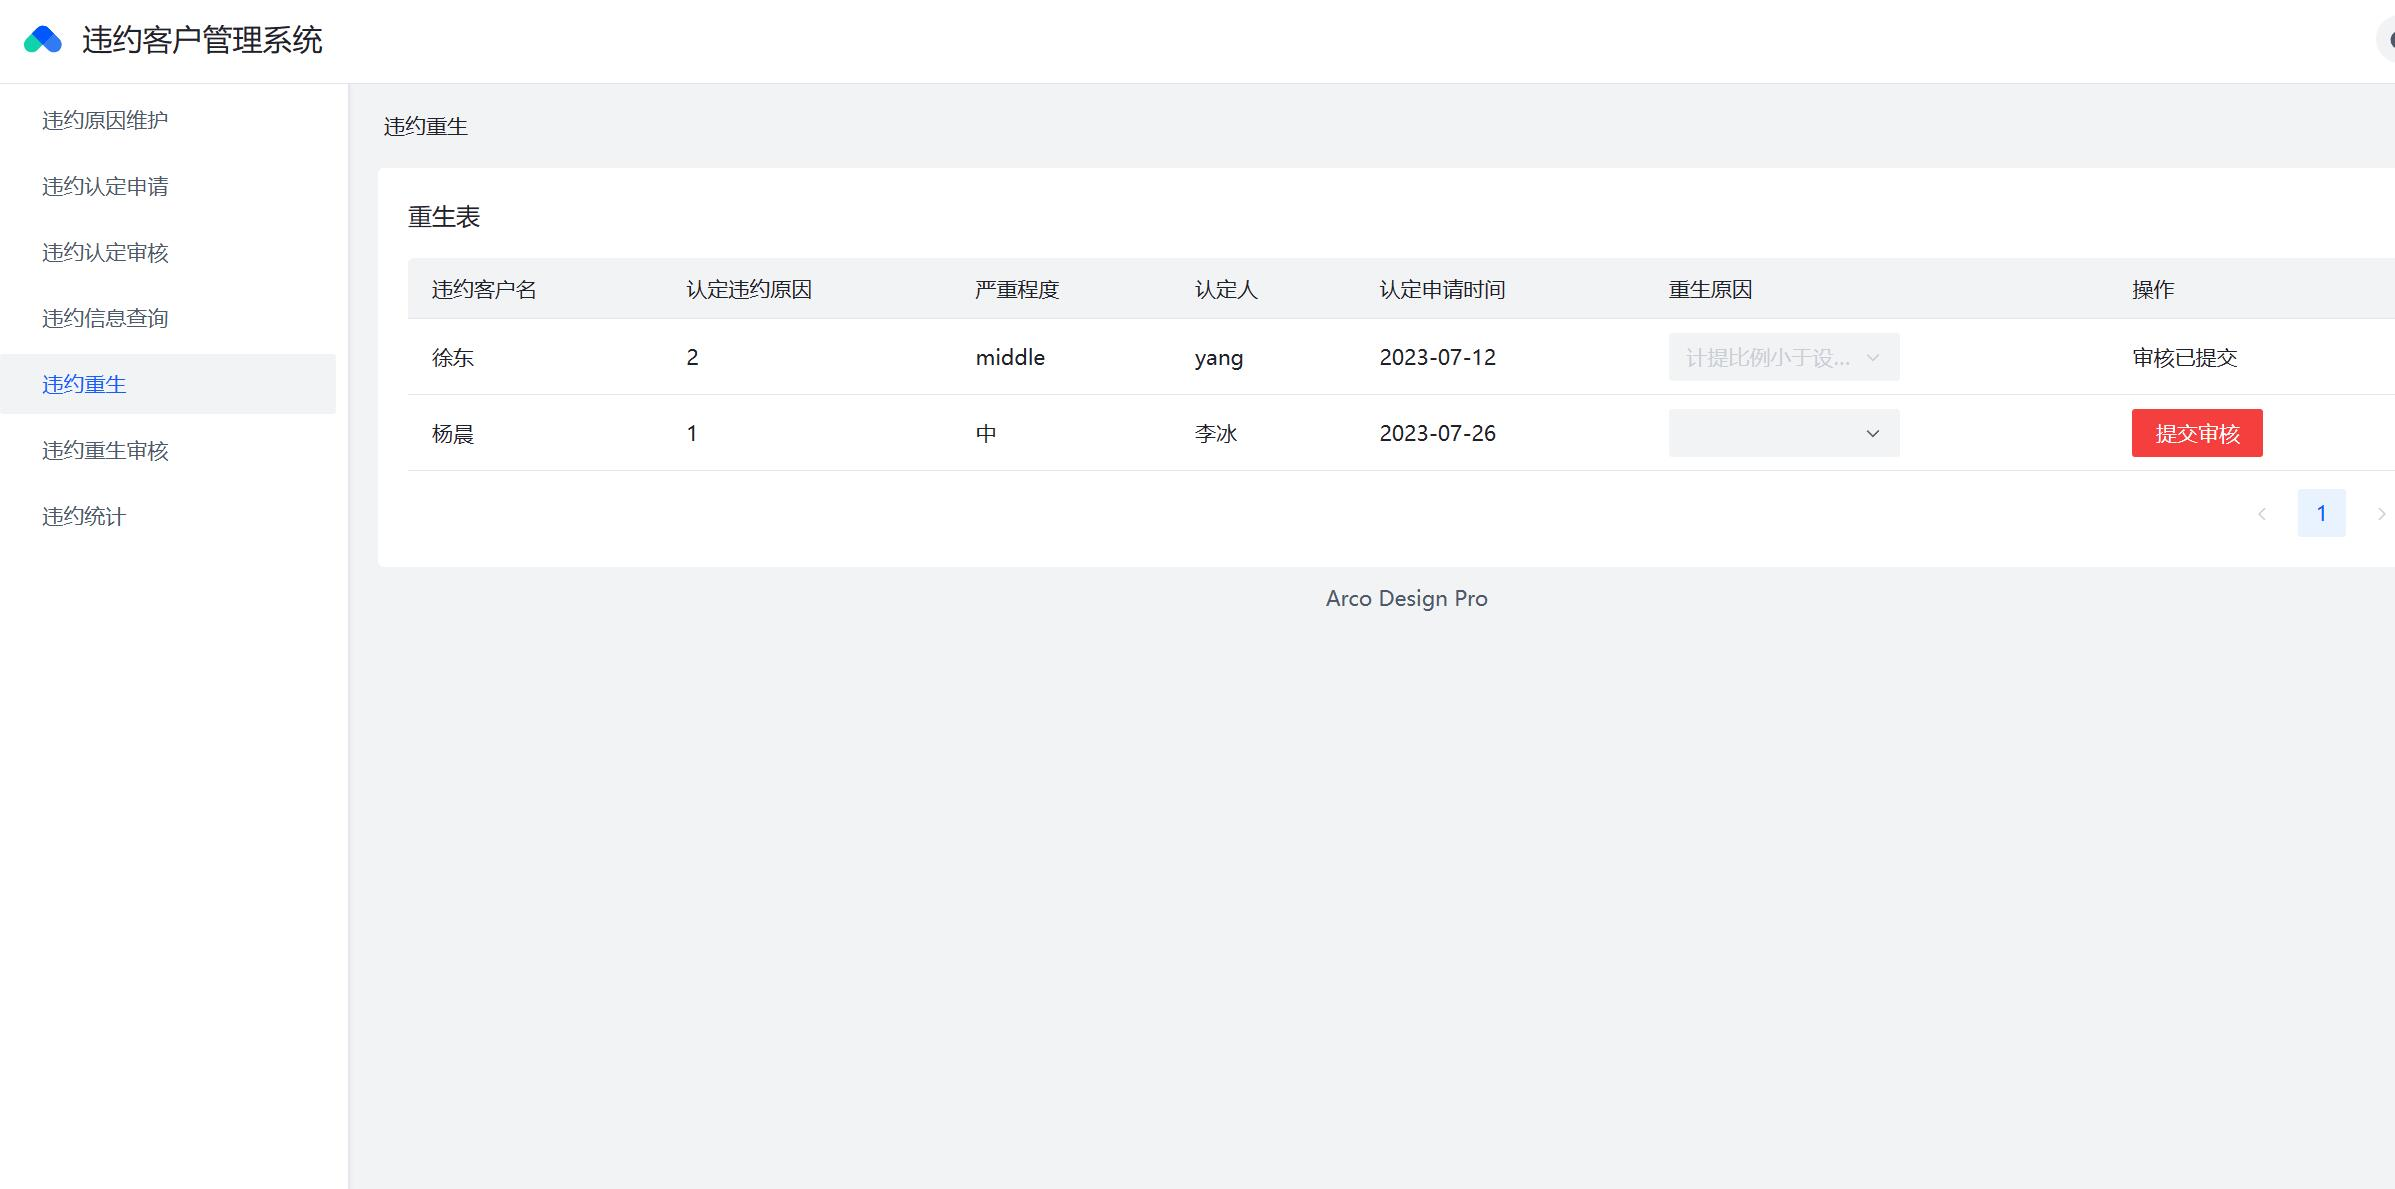Open 违约原因维护 menu item

105,121
